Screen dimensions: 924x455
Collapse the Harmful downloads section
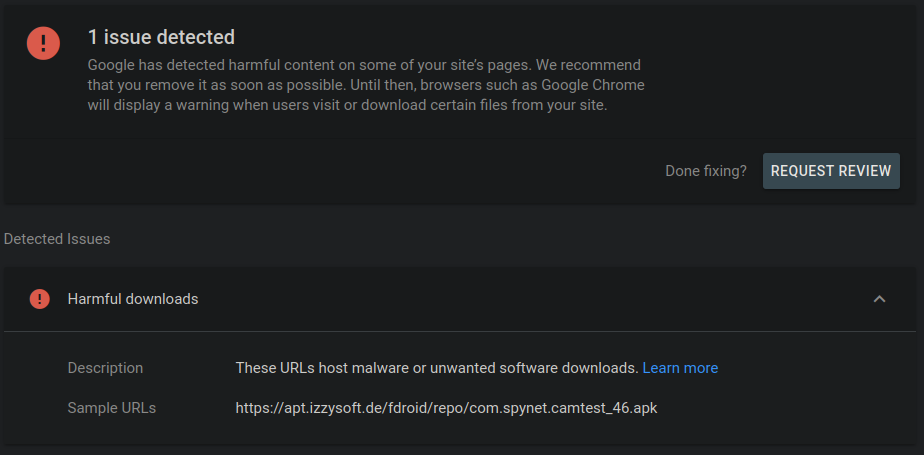tap(879, 299)
